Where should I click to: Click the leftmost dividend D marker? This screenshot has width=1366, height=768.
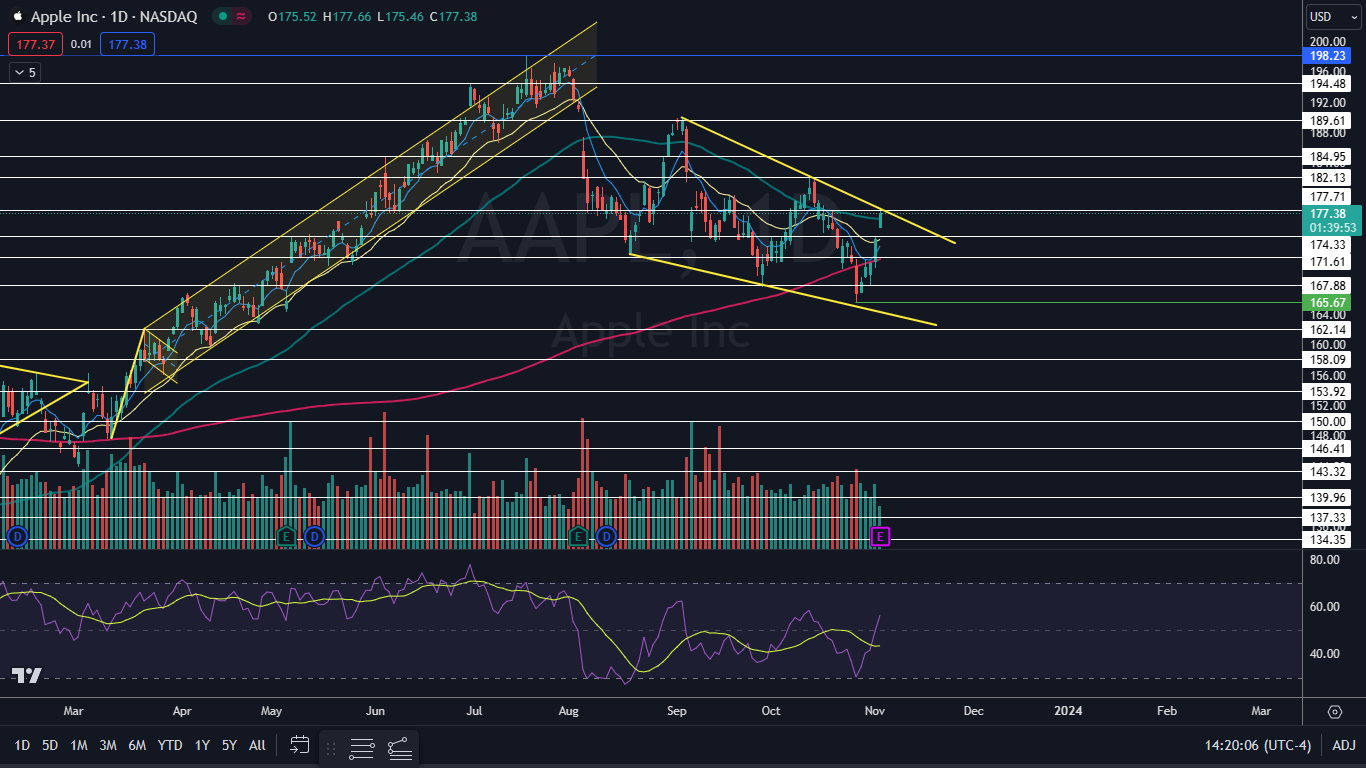(16, 537)
